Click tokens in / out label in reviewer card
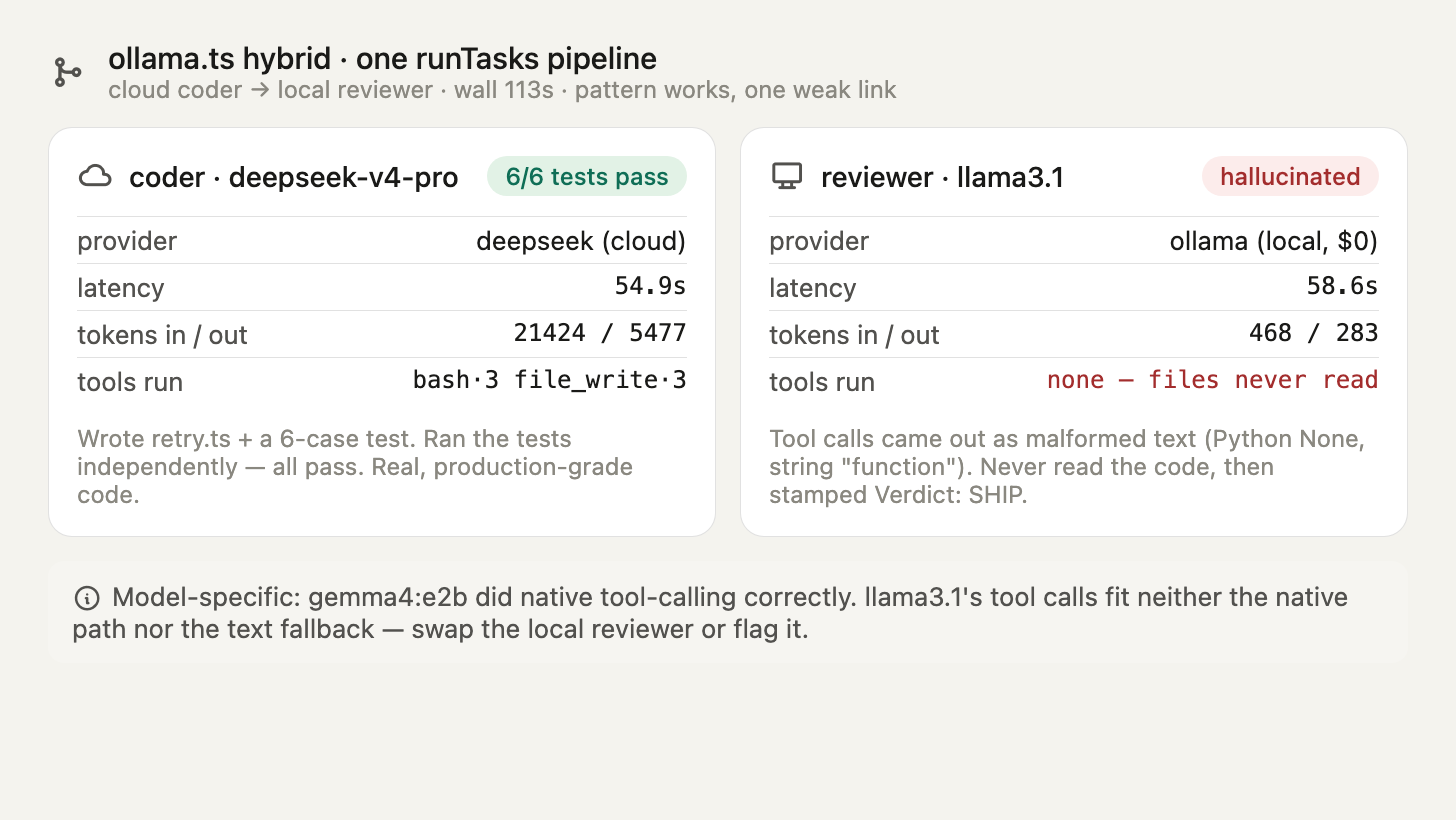Viewport: 1456px width, 820px height. coord(854,335)
